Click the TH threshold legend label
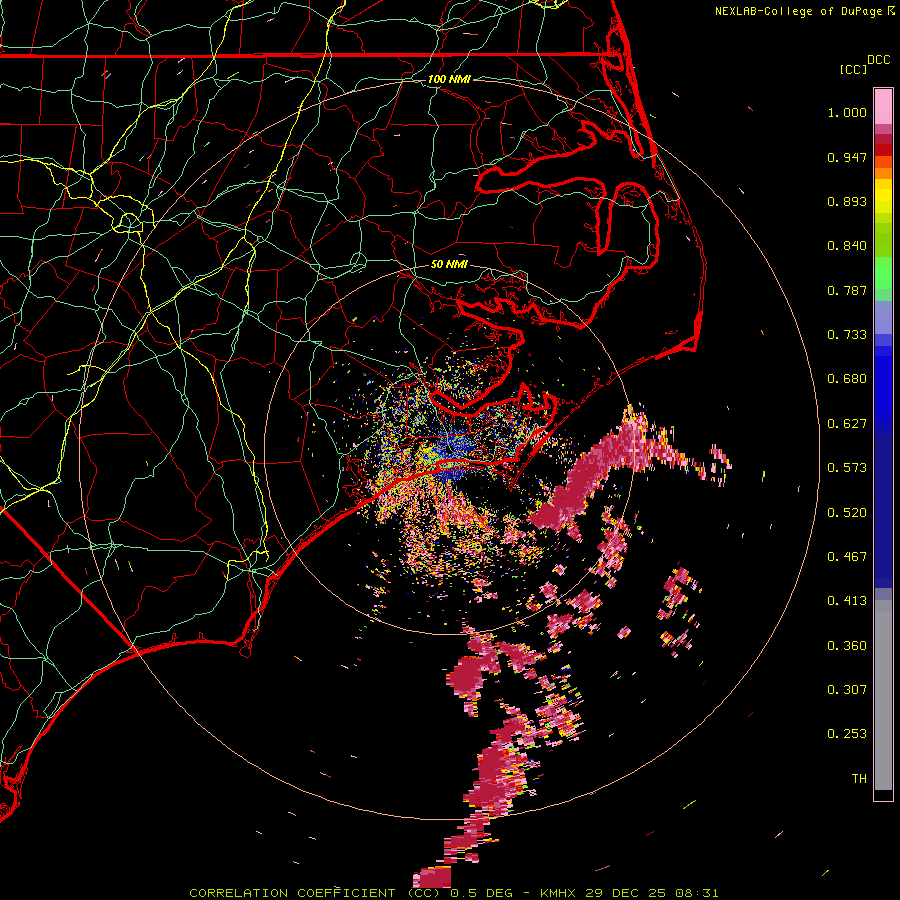This screenshot has height=900, width=900. pos(859,779)
